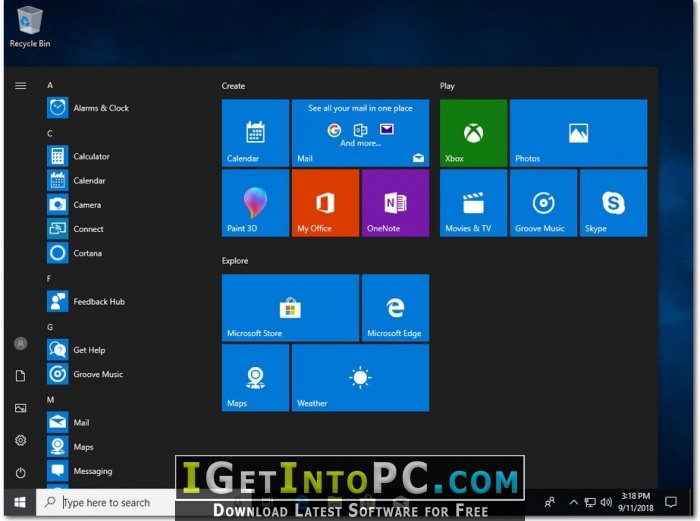The height and width of the screenshot is (521, 700).
Task: Open Documents from Start sidebar
Action: [x=21, y=376]
